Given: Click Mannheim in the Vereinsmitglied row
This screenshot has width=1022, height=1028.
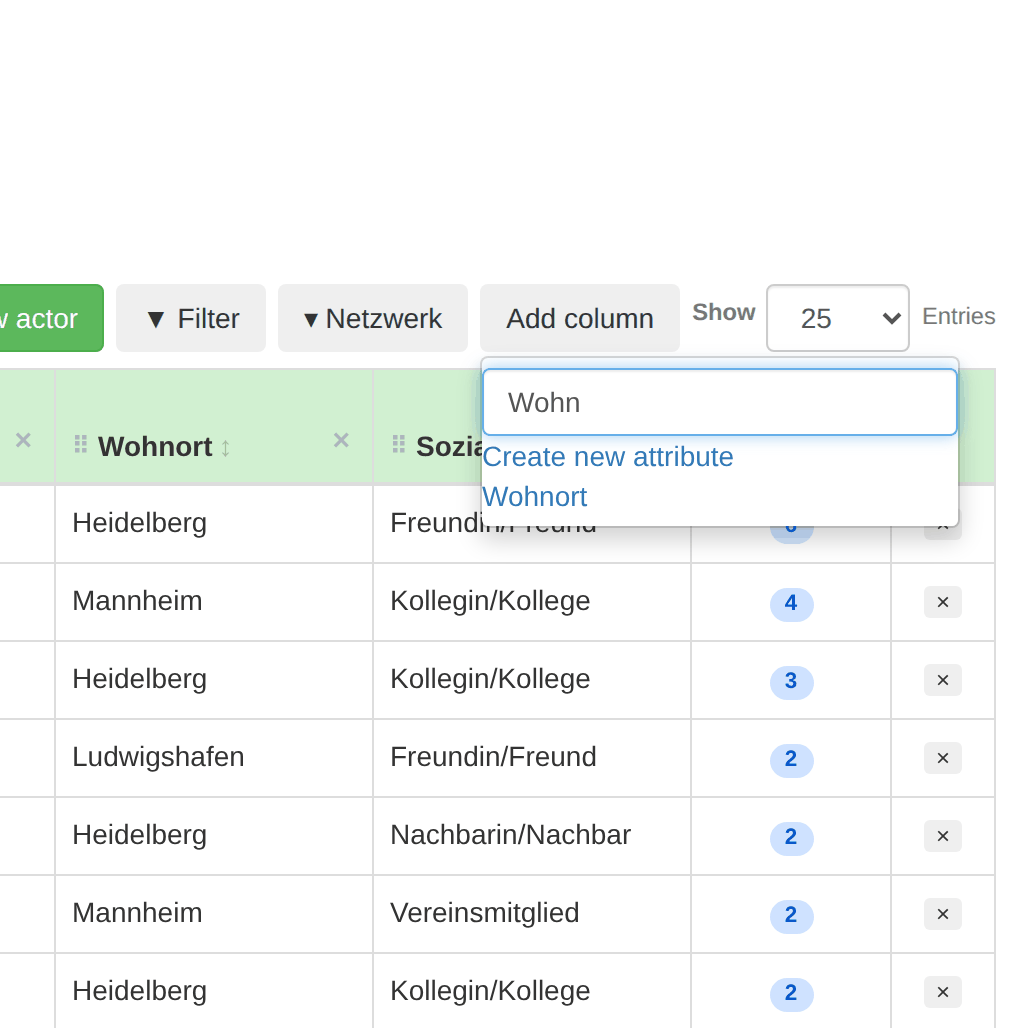Looking at the screenshot, I should (x=137, y=913).
